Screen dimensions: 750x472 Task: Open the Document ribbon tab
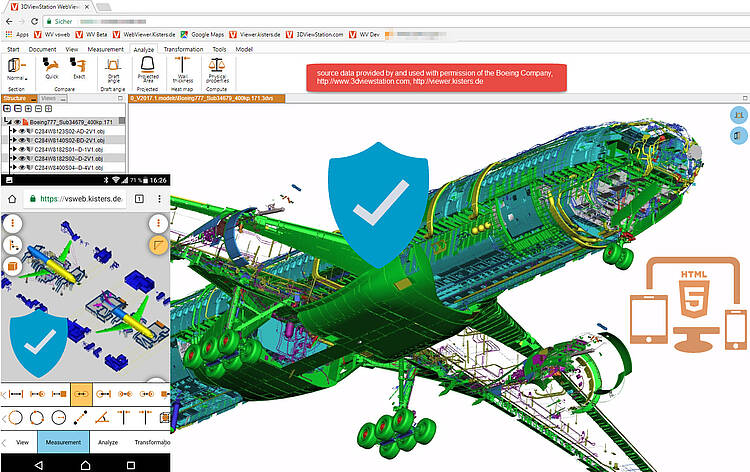(43, 49)
